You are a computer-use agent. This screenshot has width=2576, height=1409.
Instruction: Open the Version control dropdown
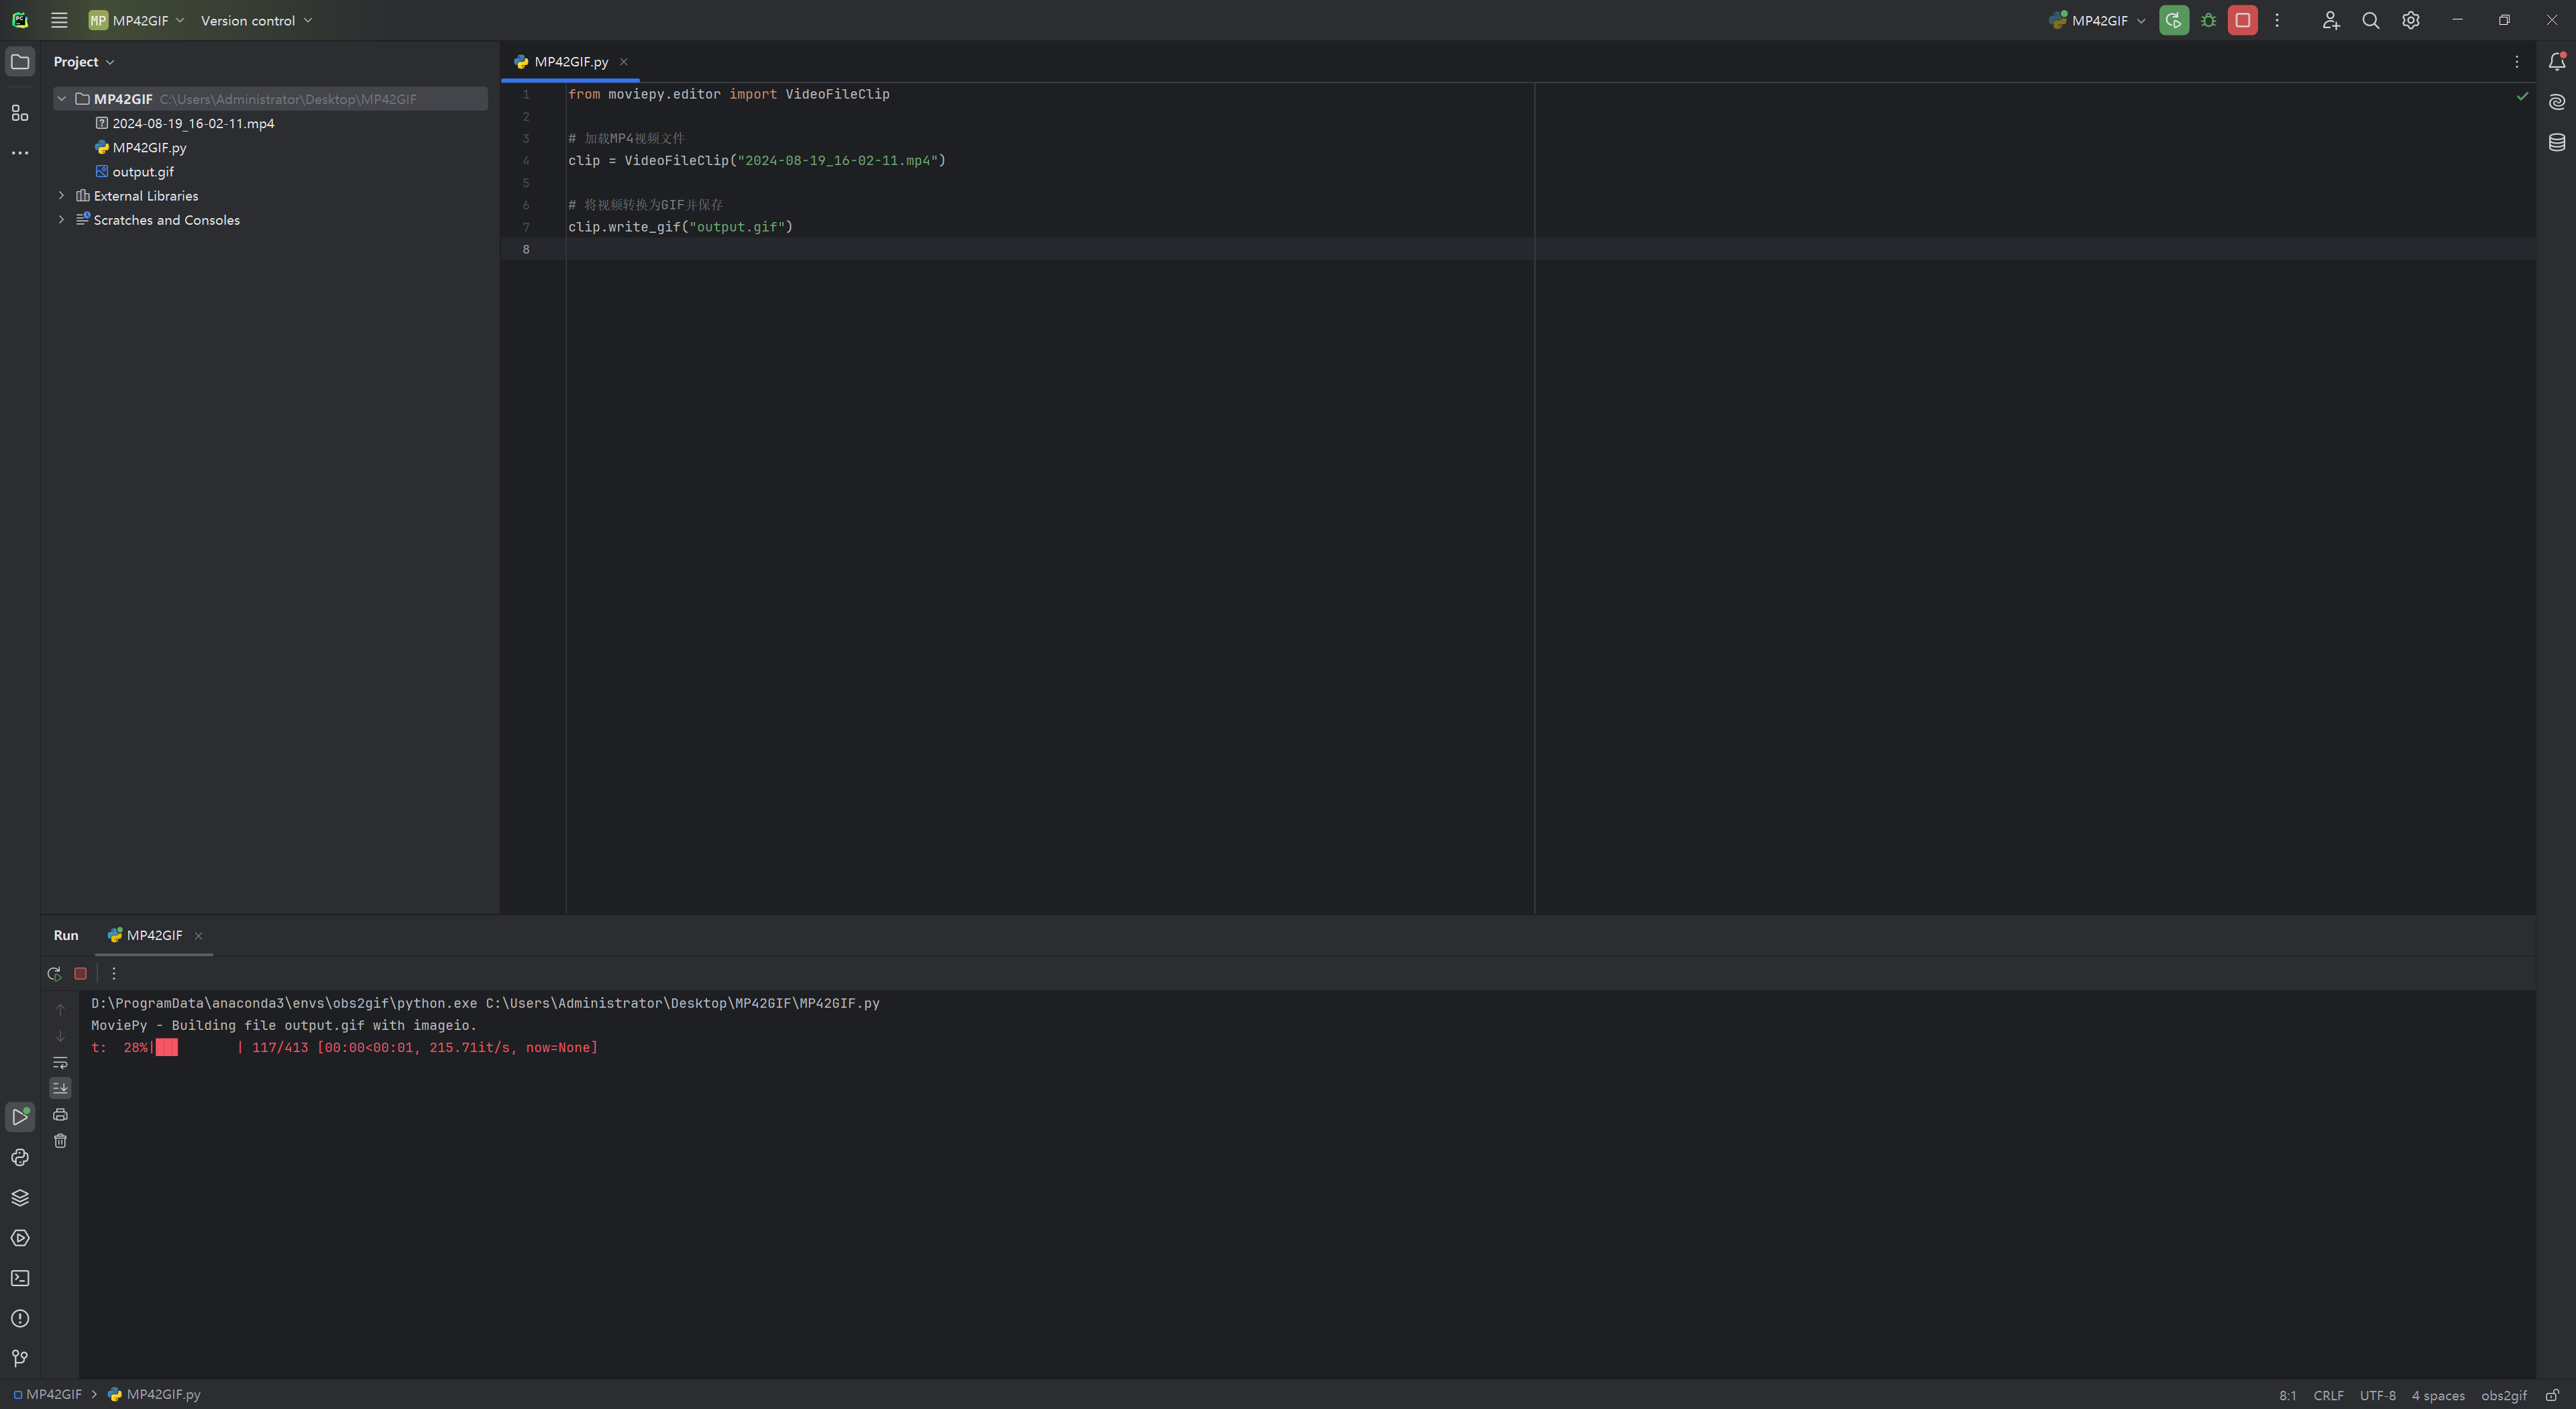click(x=256, y=20)
